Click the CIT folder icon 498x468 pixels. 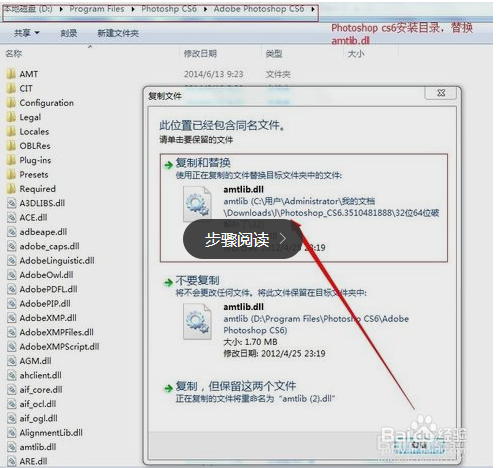coord(11,88)
